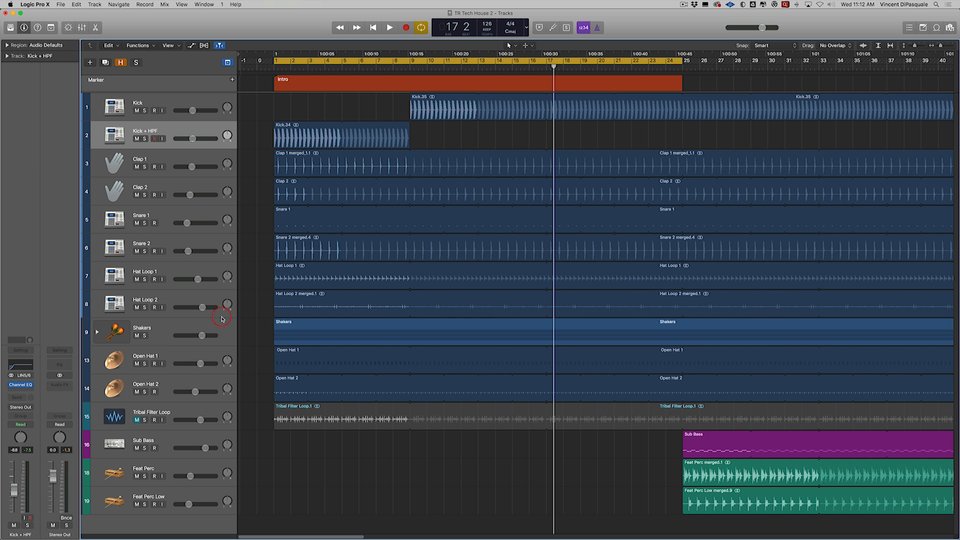960x540 pixels.
Task: Select the Intro marker region
Action: click(x=478, y=83)
